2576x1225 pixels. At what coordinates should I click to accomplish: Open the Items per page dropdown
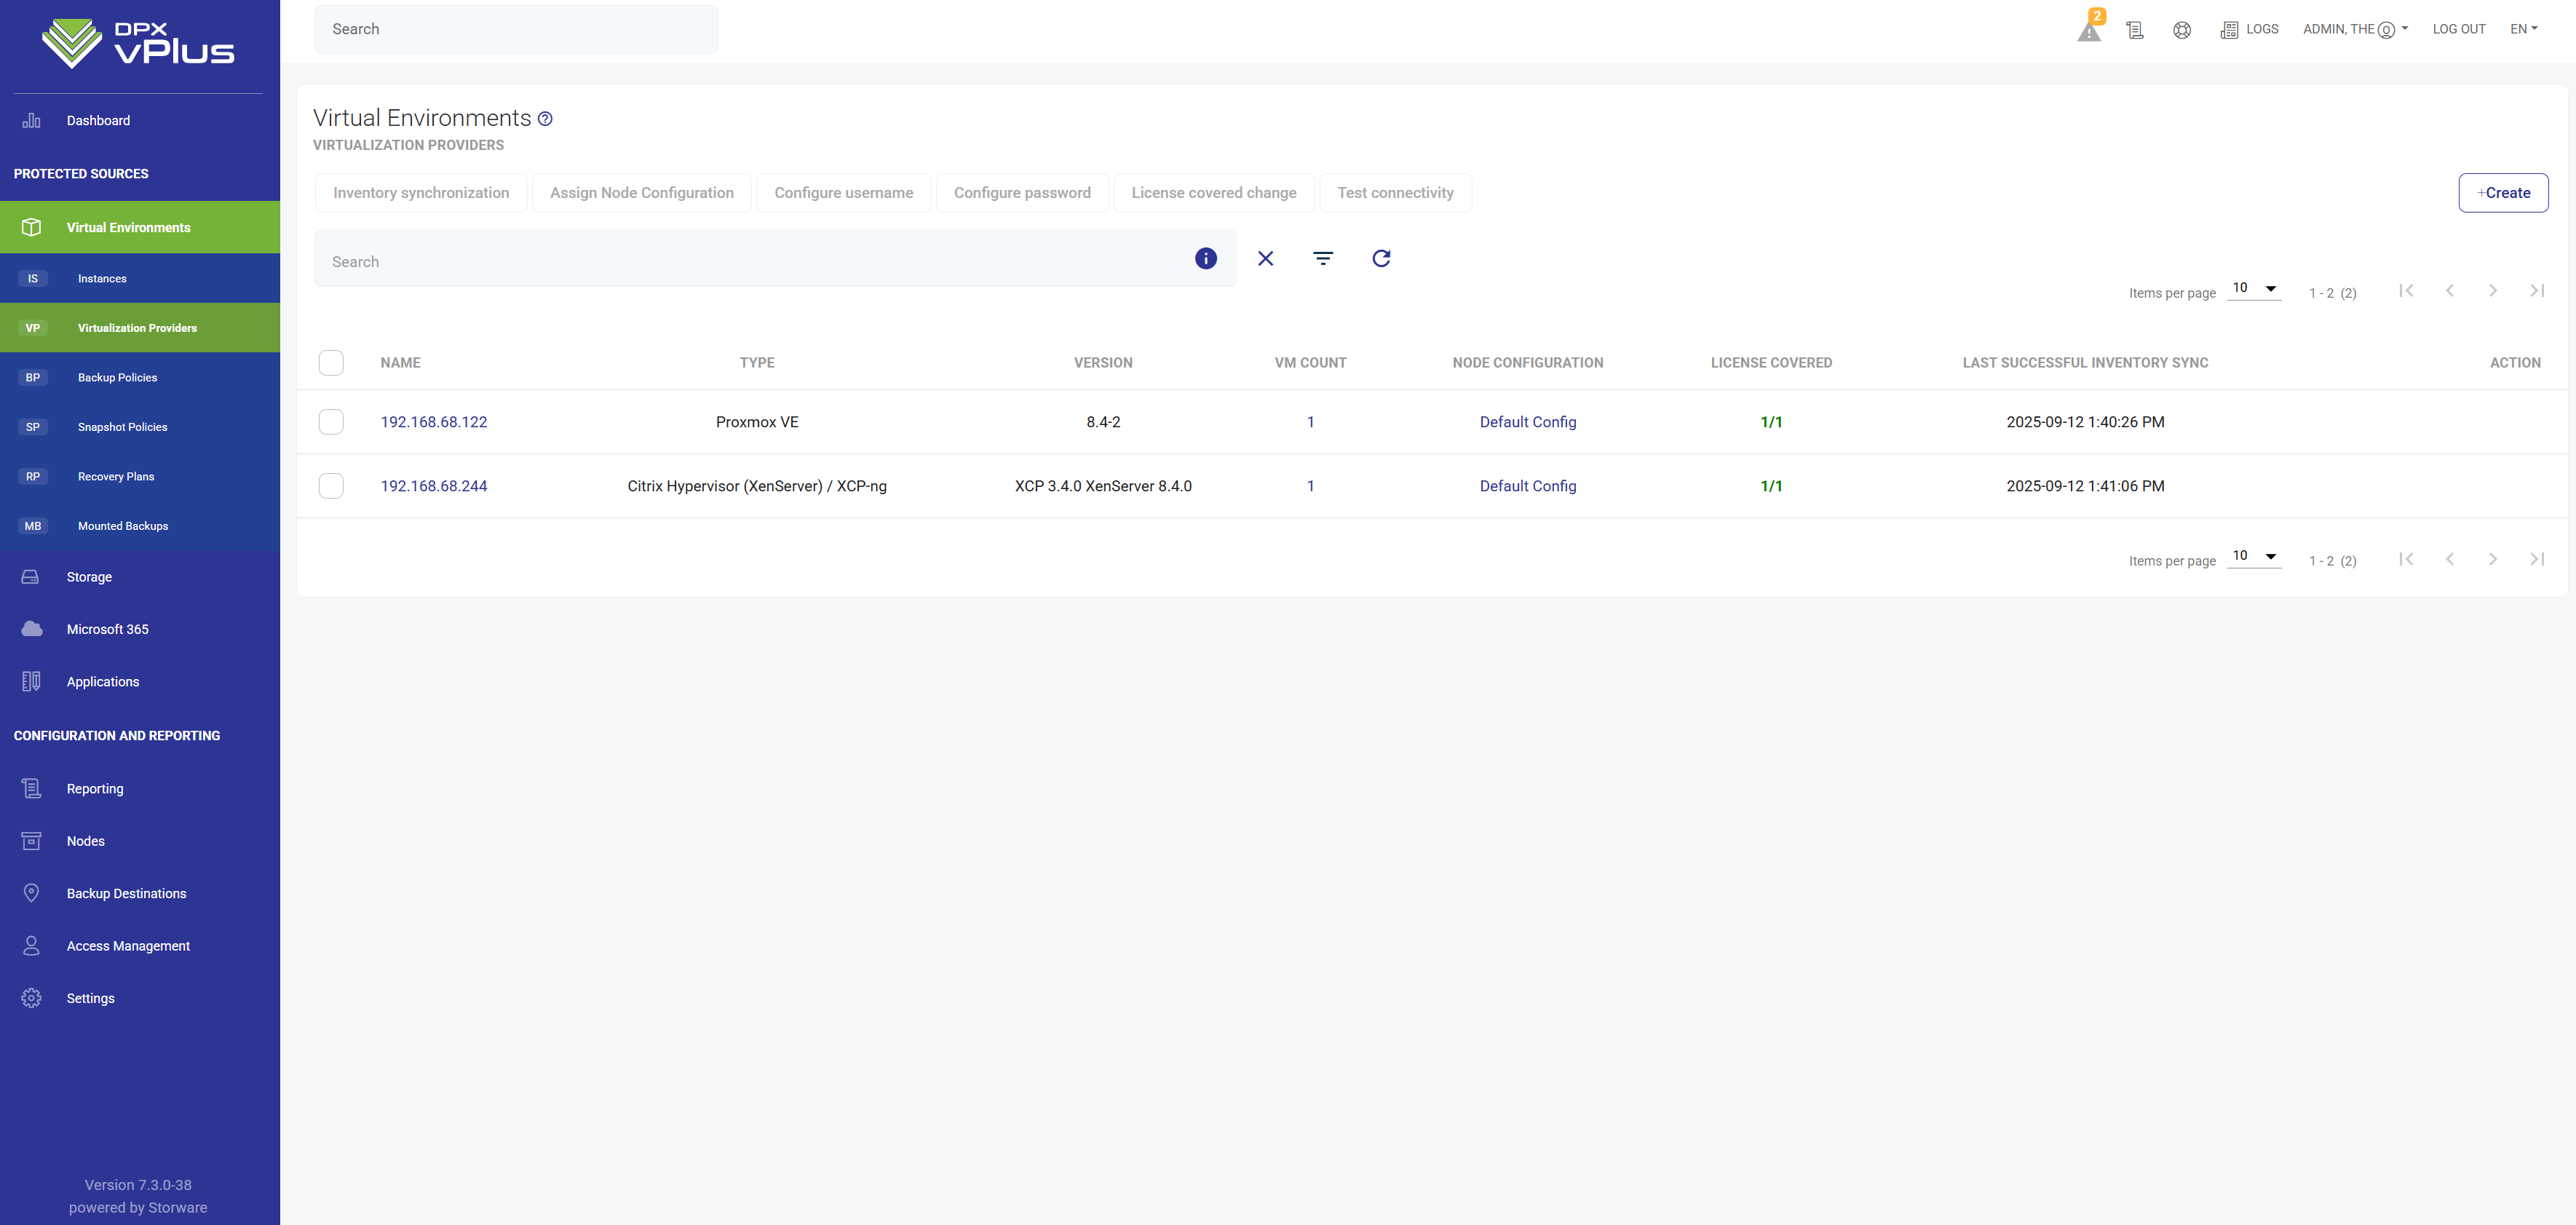pyautogui.click(x=2254, y=289)
